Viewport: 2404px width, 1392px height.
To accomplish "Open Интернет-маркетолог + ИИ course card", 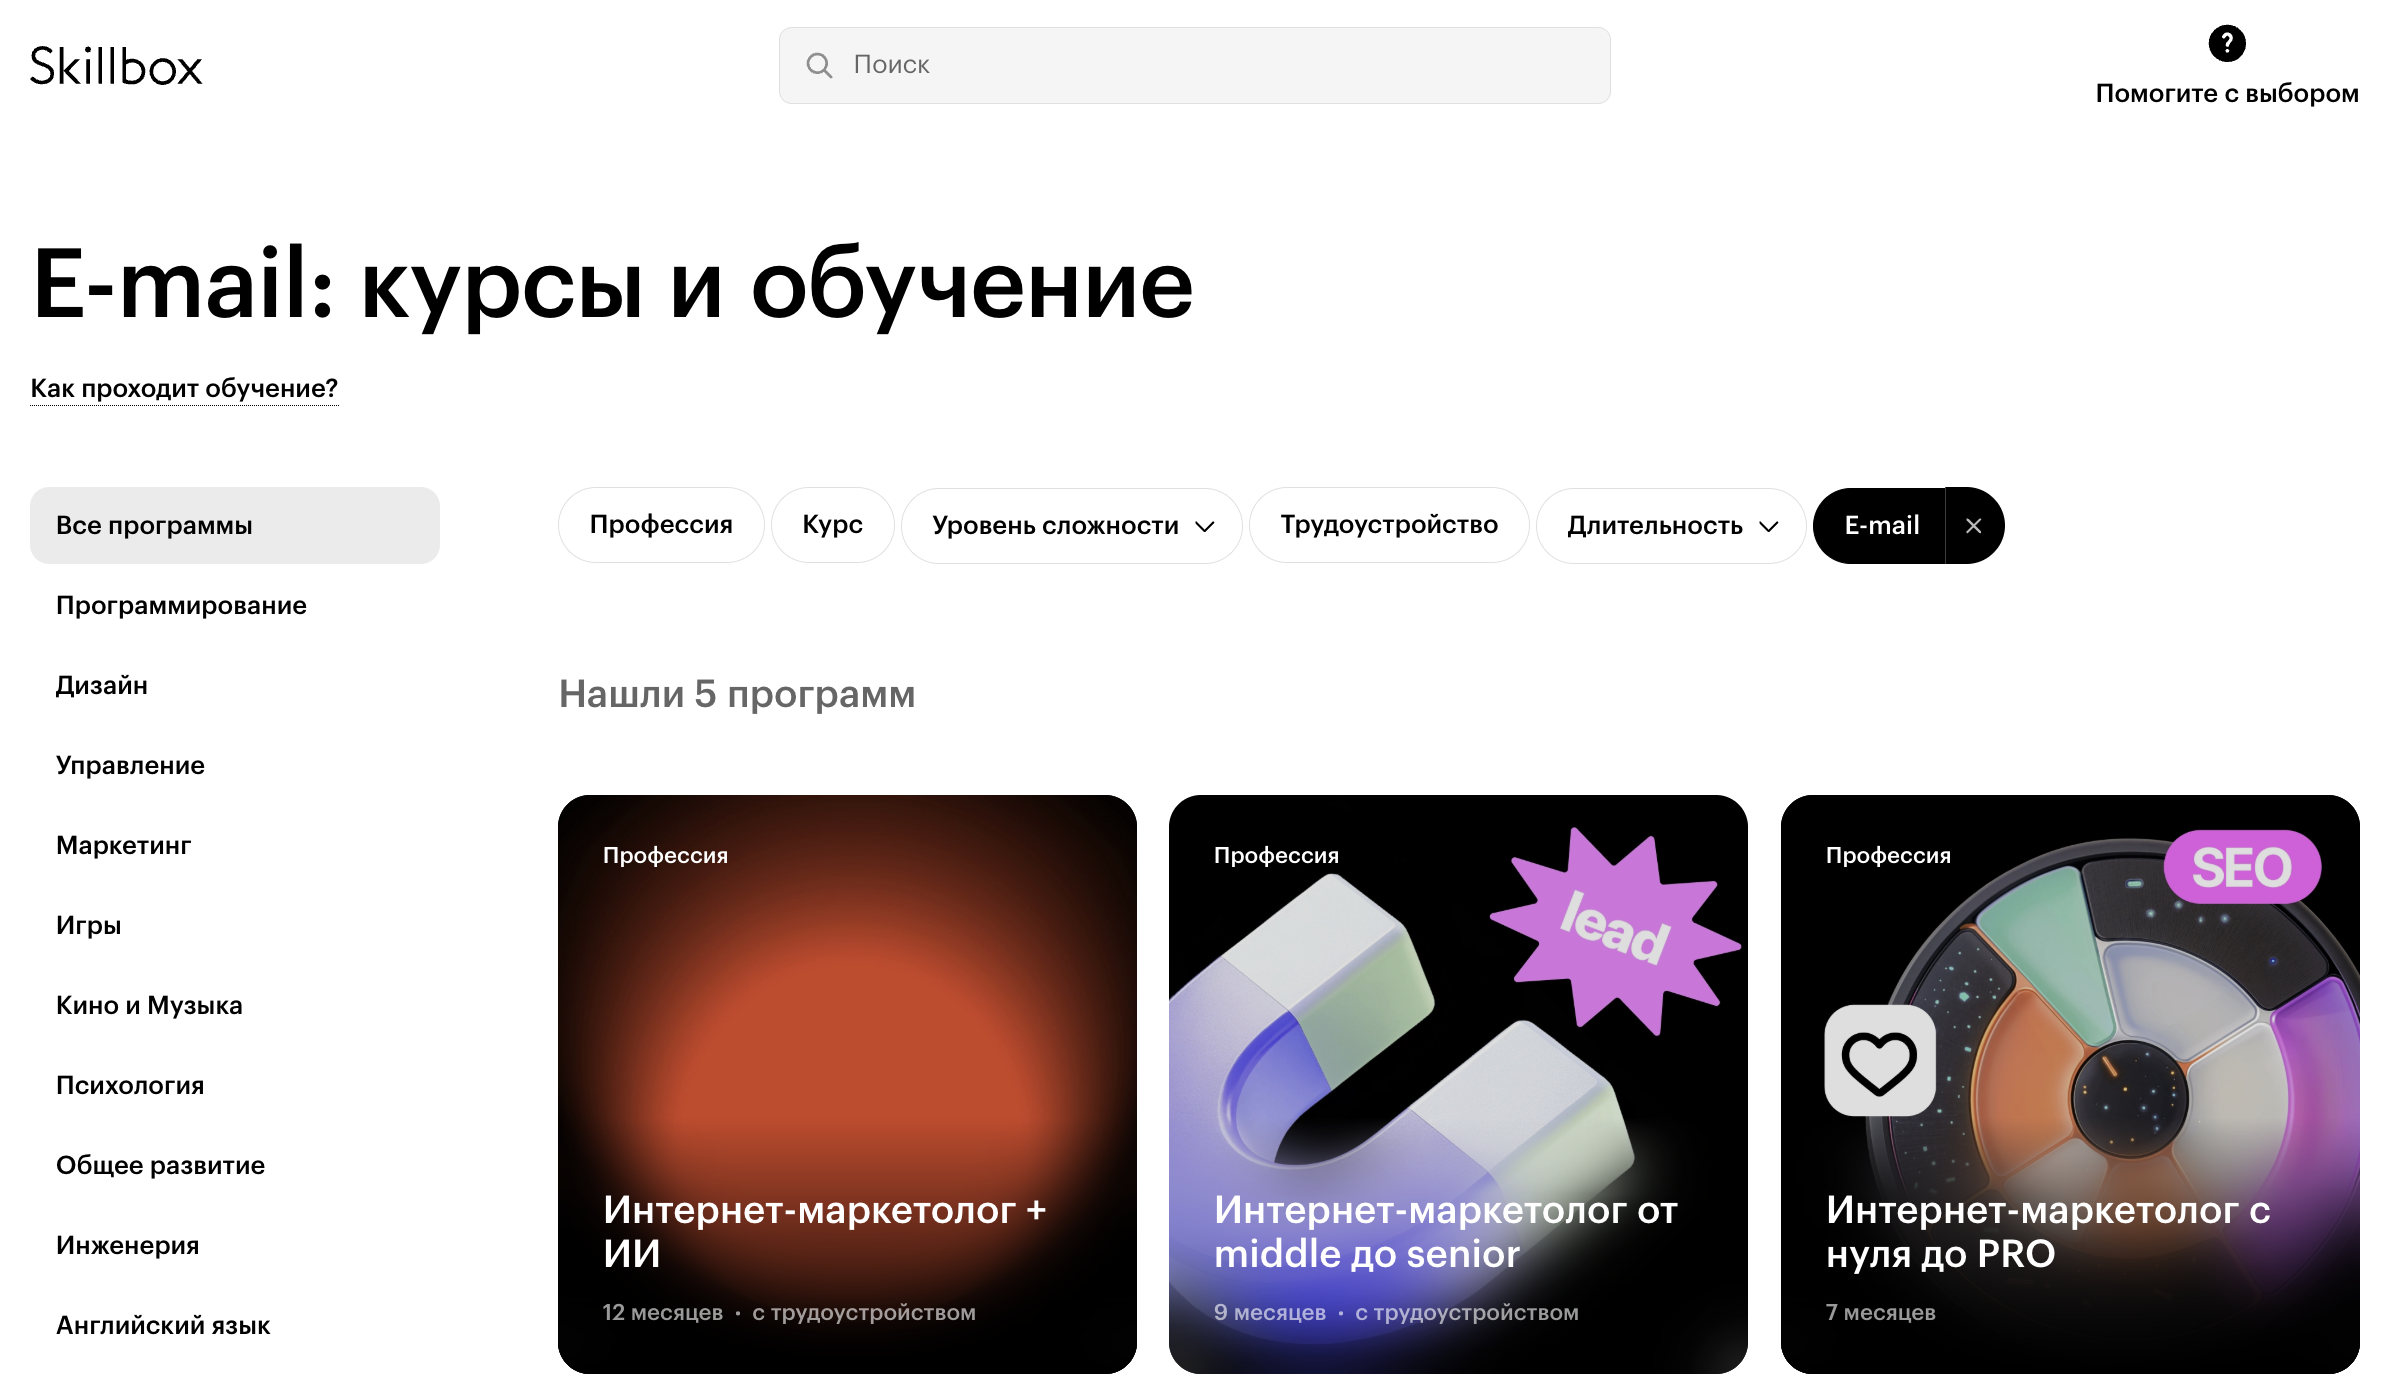I will pyautogui.click(x=847, y=1084).
